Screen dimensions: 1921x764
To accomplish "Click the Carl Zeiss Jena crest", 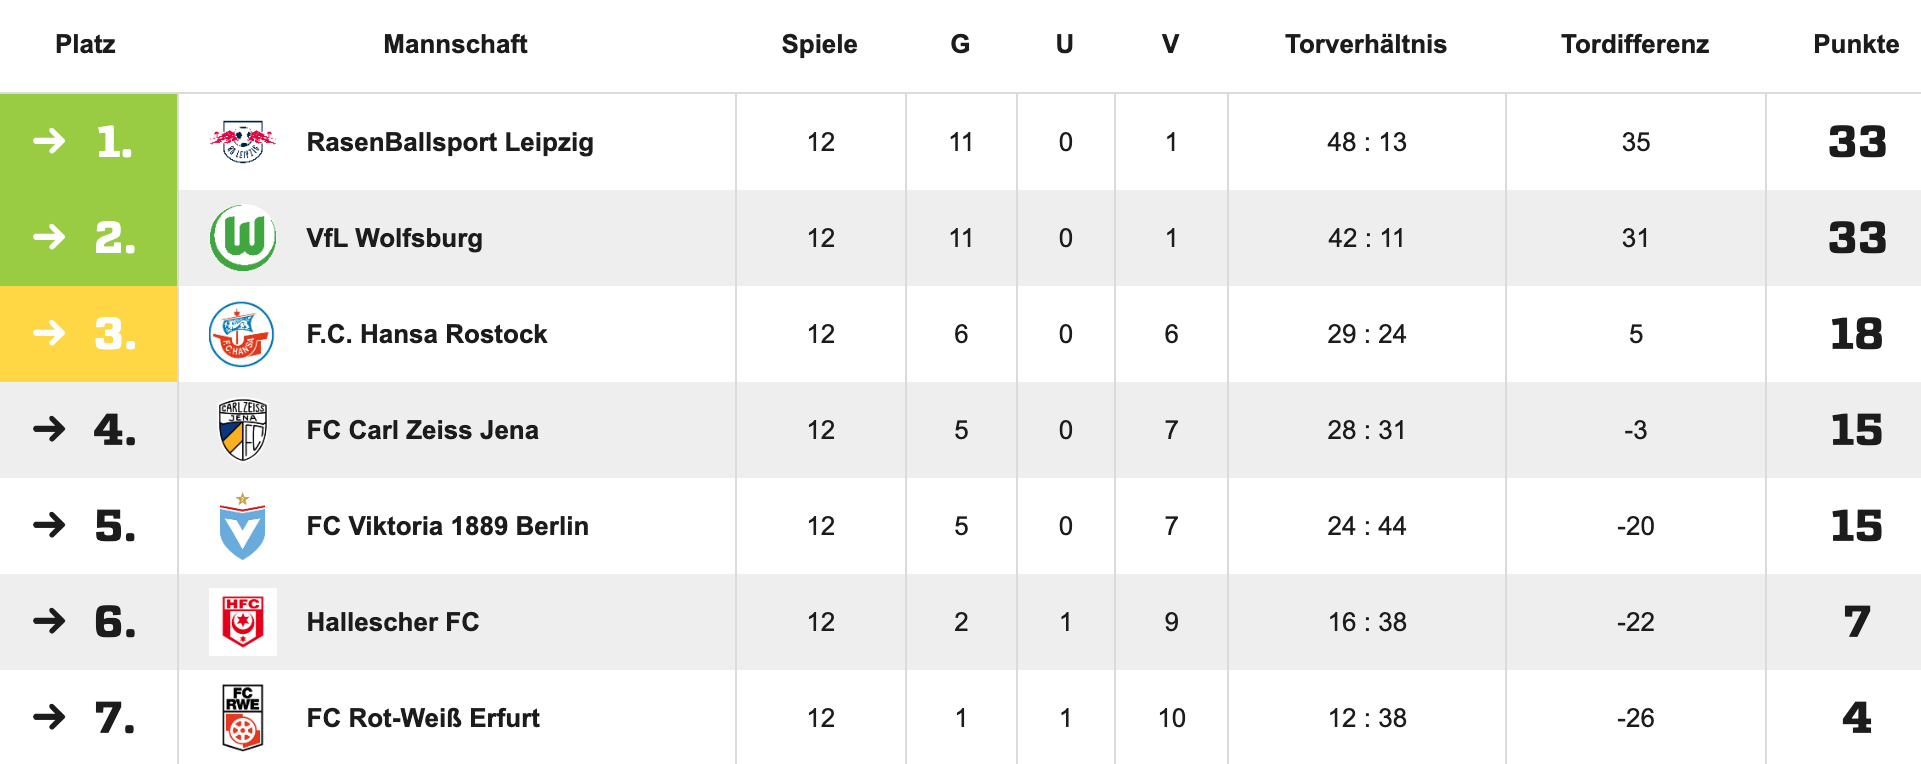I will [x=242, y=430].
